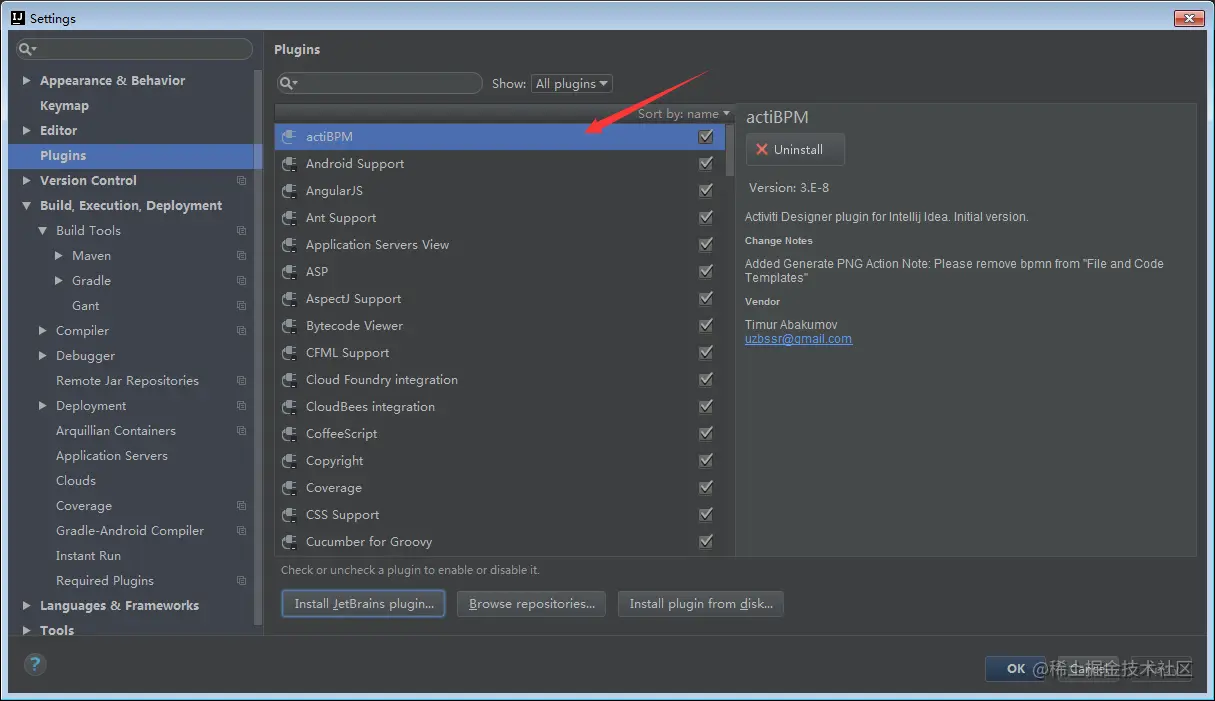Screen dimensions: 1215x701
Task: Click the CSS Support plugin icon
Action: click(289, 515)
